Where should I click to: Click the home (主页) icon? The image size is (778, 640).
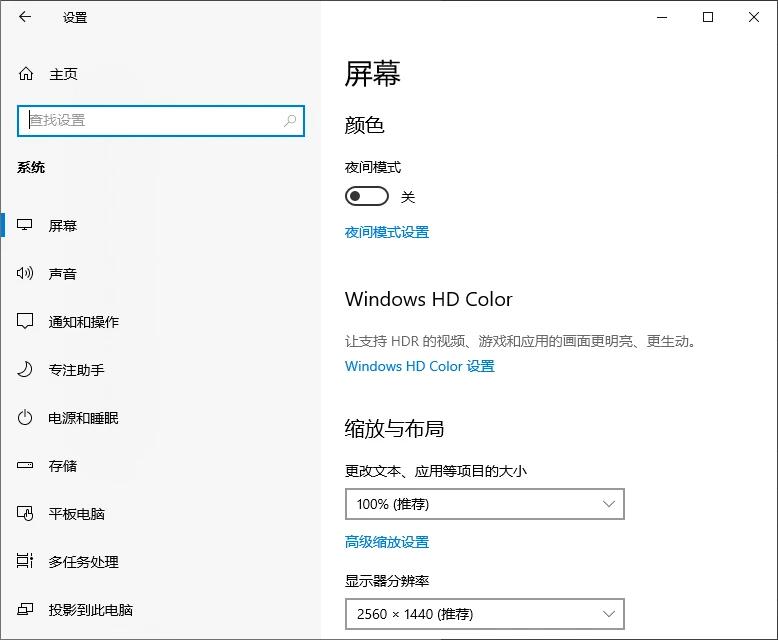(x=26, y=74)
